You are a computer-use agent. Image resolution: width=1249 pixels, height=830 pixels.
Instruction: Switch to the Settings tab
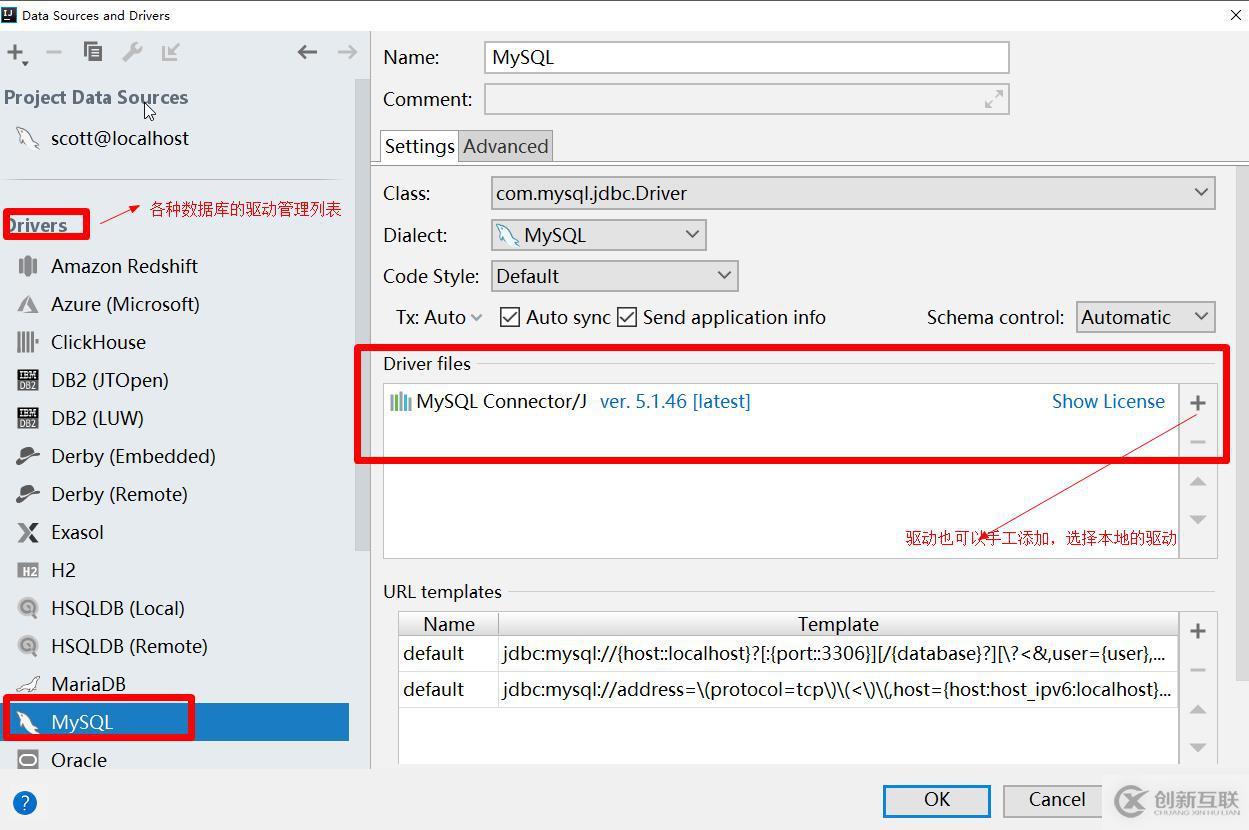pos(419,146)
